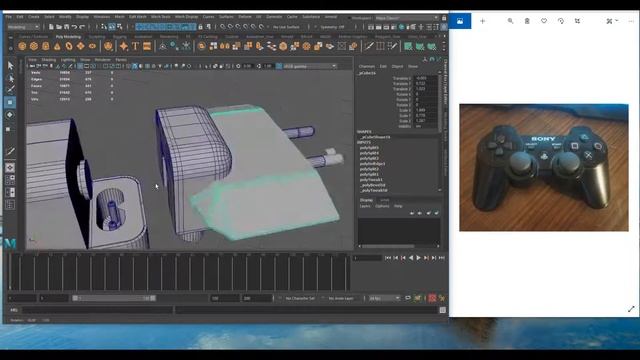This screenshot has width=640, height=360.
Task: Activate the Move tool in toolbox
Action: click(10, 102)
